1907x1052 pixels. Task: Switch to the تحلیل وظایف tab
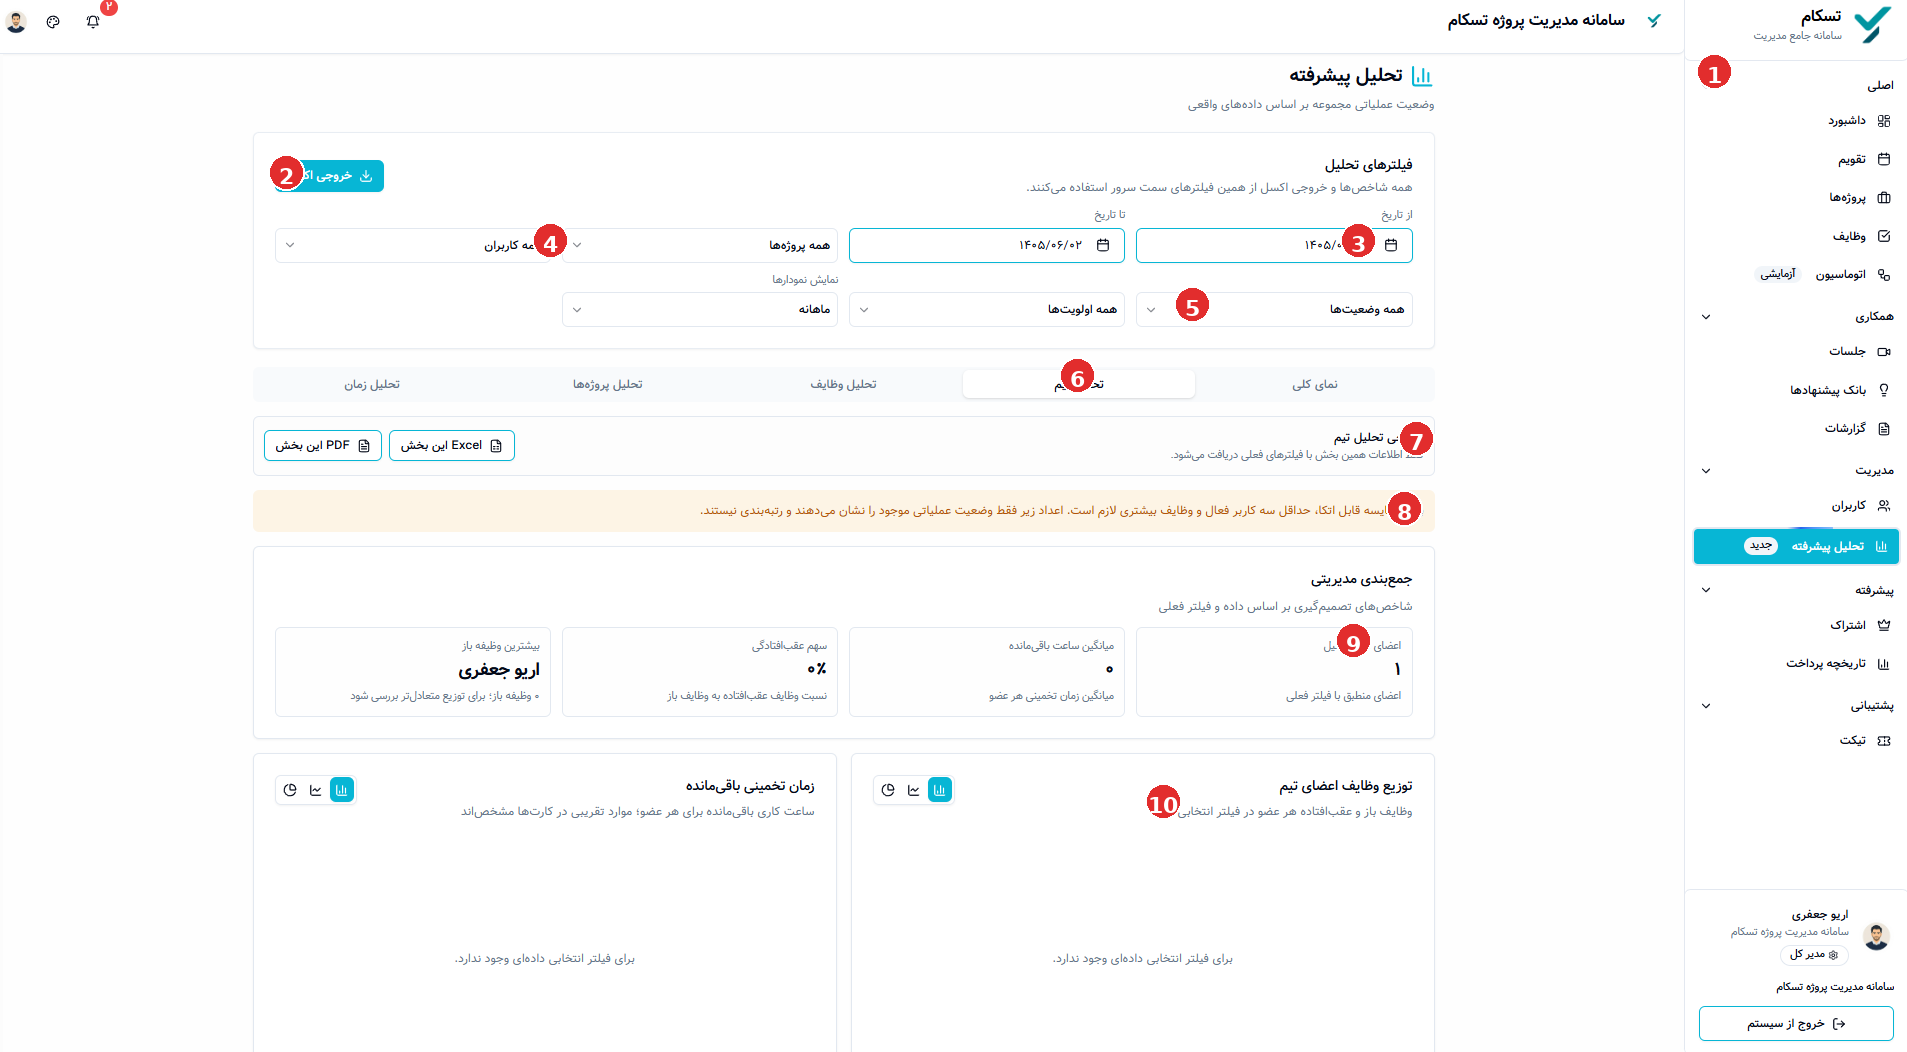click(843, 384)
